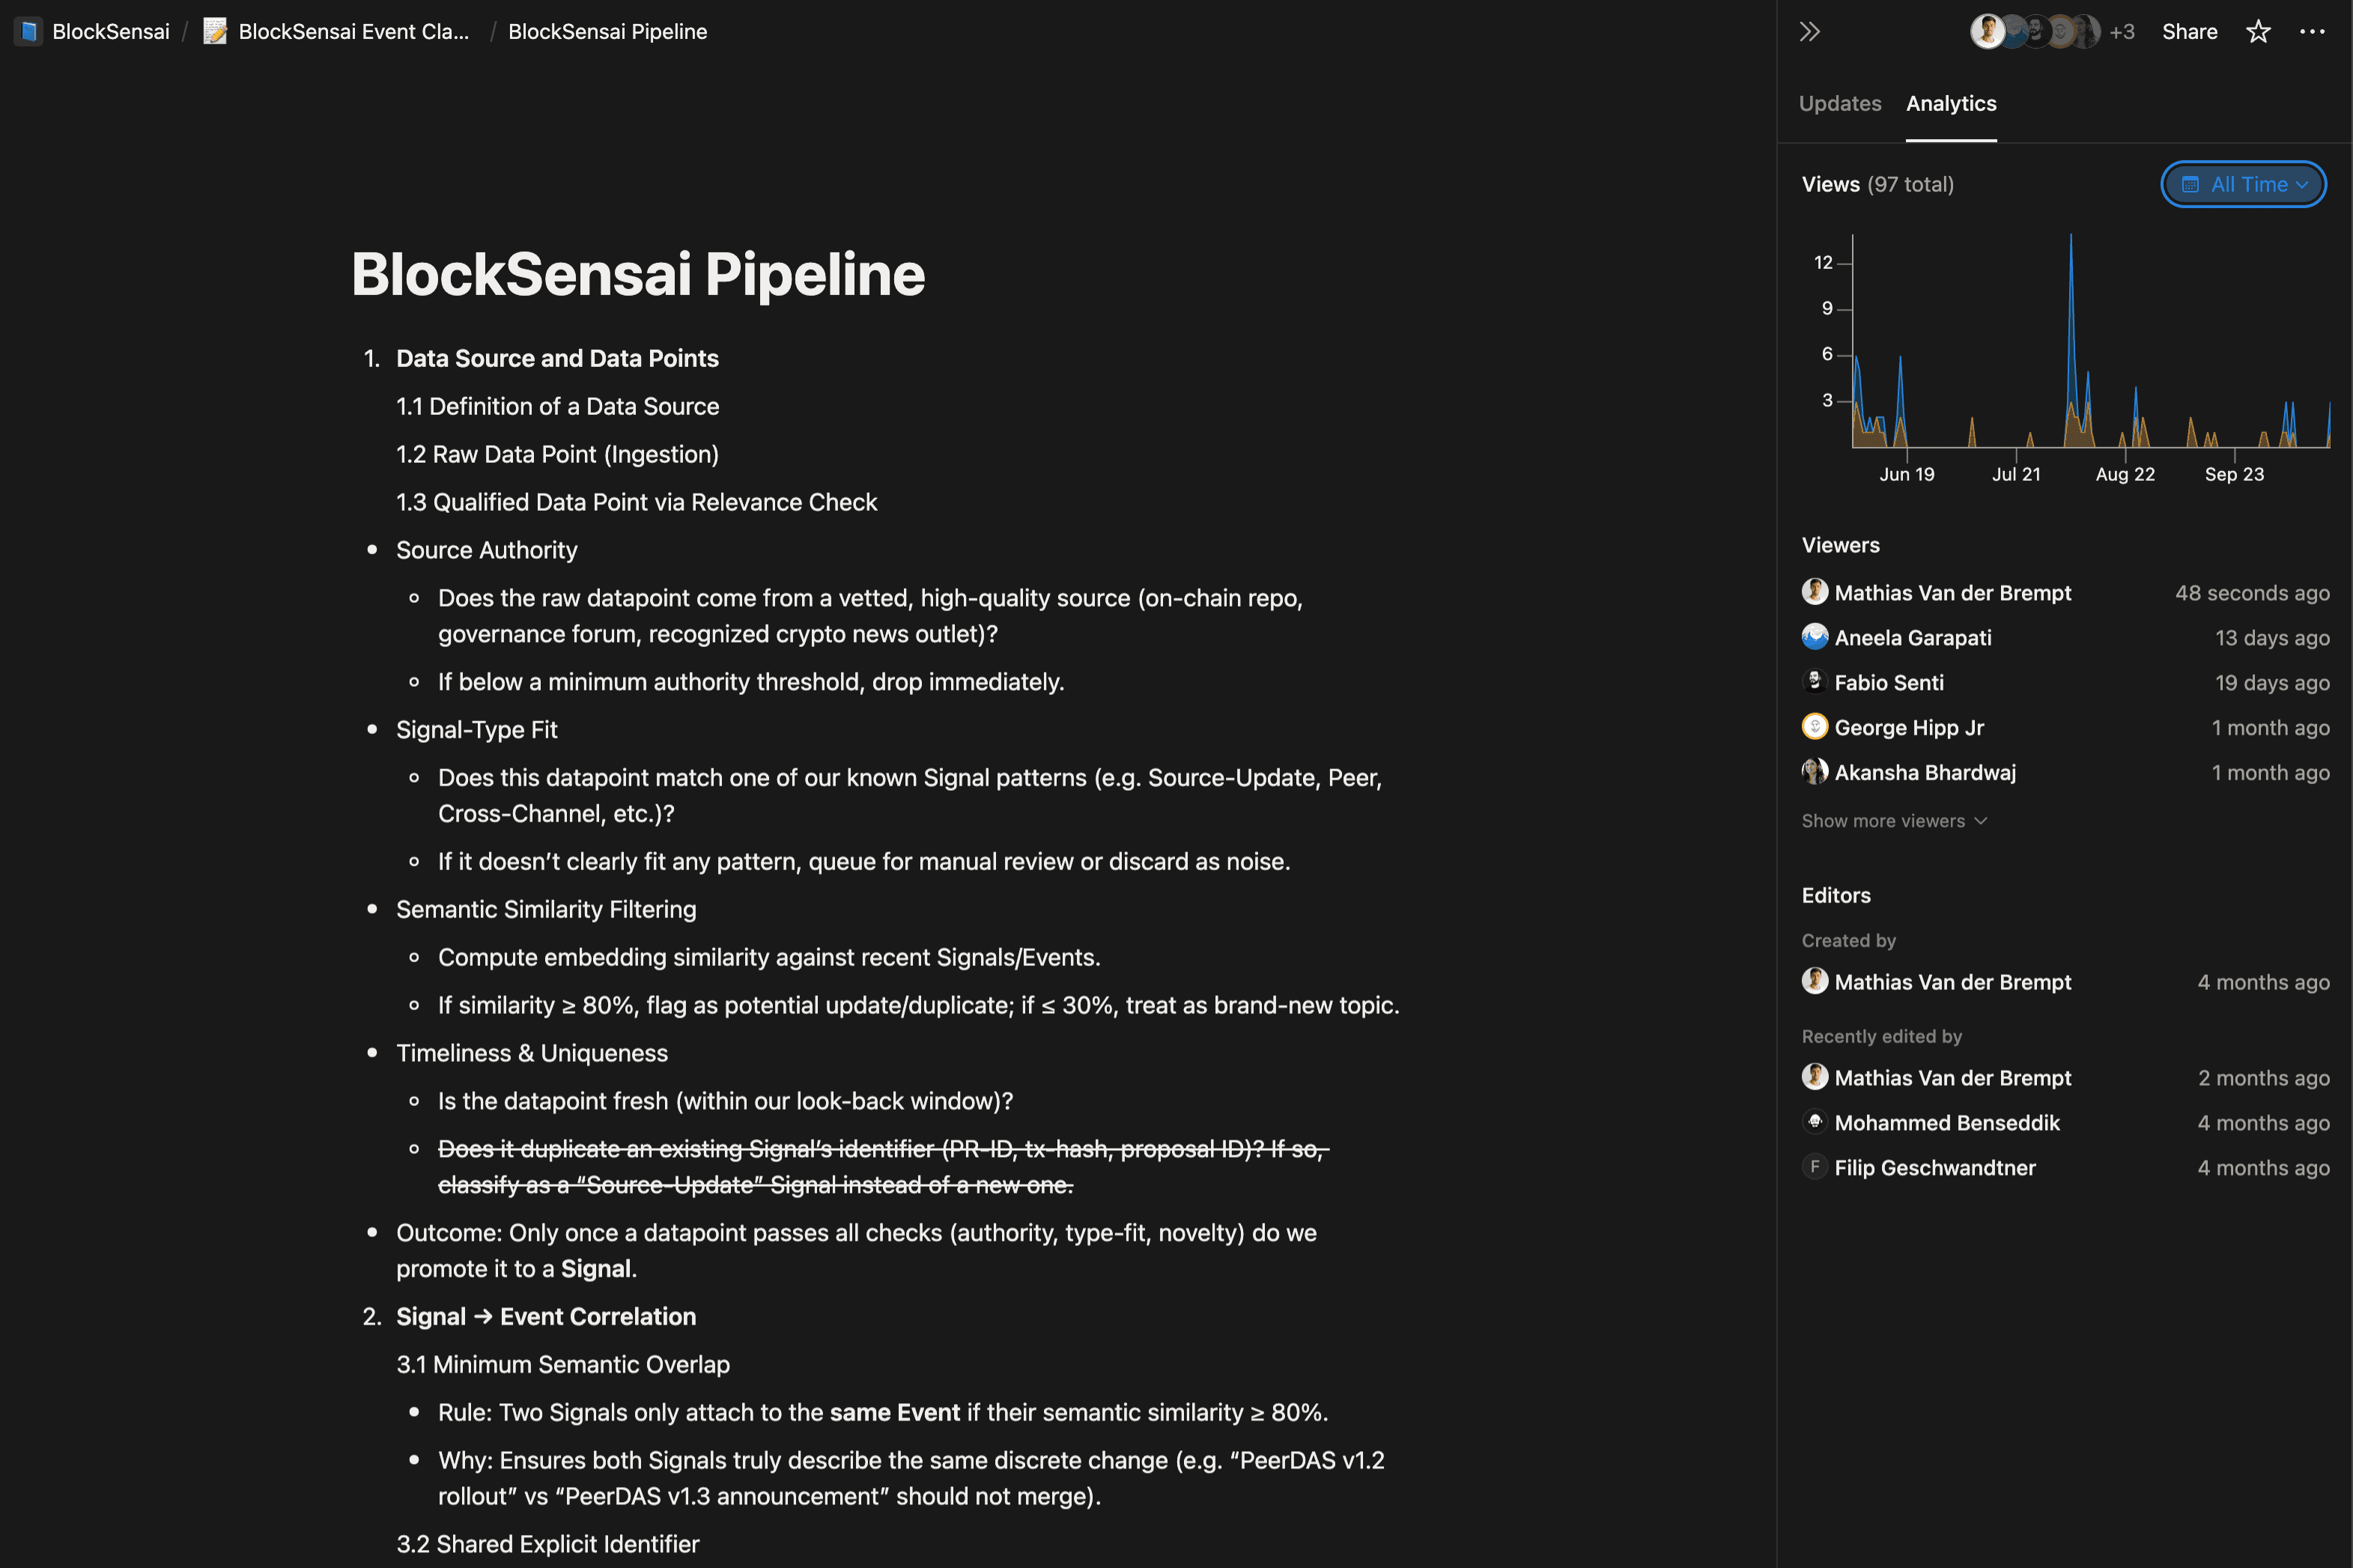
Task: Click the Share button
Action: pyautogui.click(x=2189, y=32)
